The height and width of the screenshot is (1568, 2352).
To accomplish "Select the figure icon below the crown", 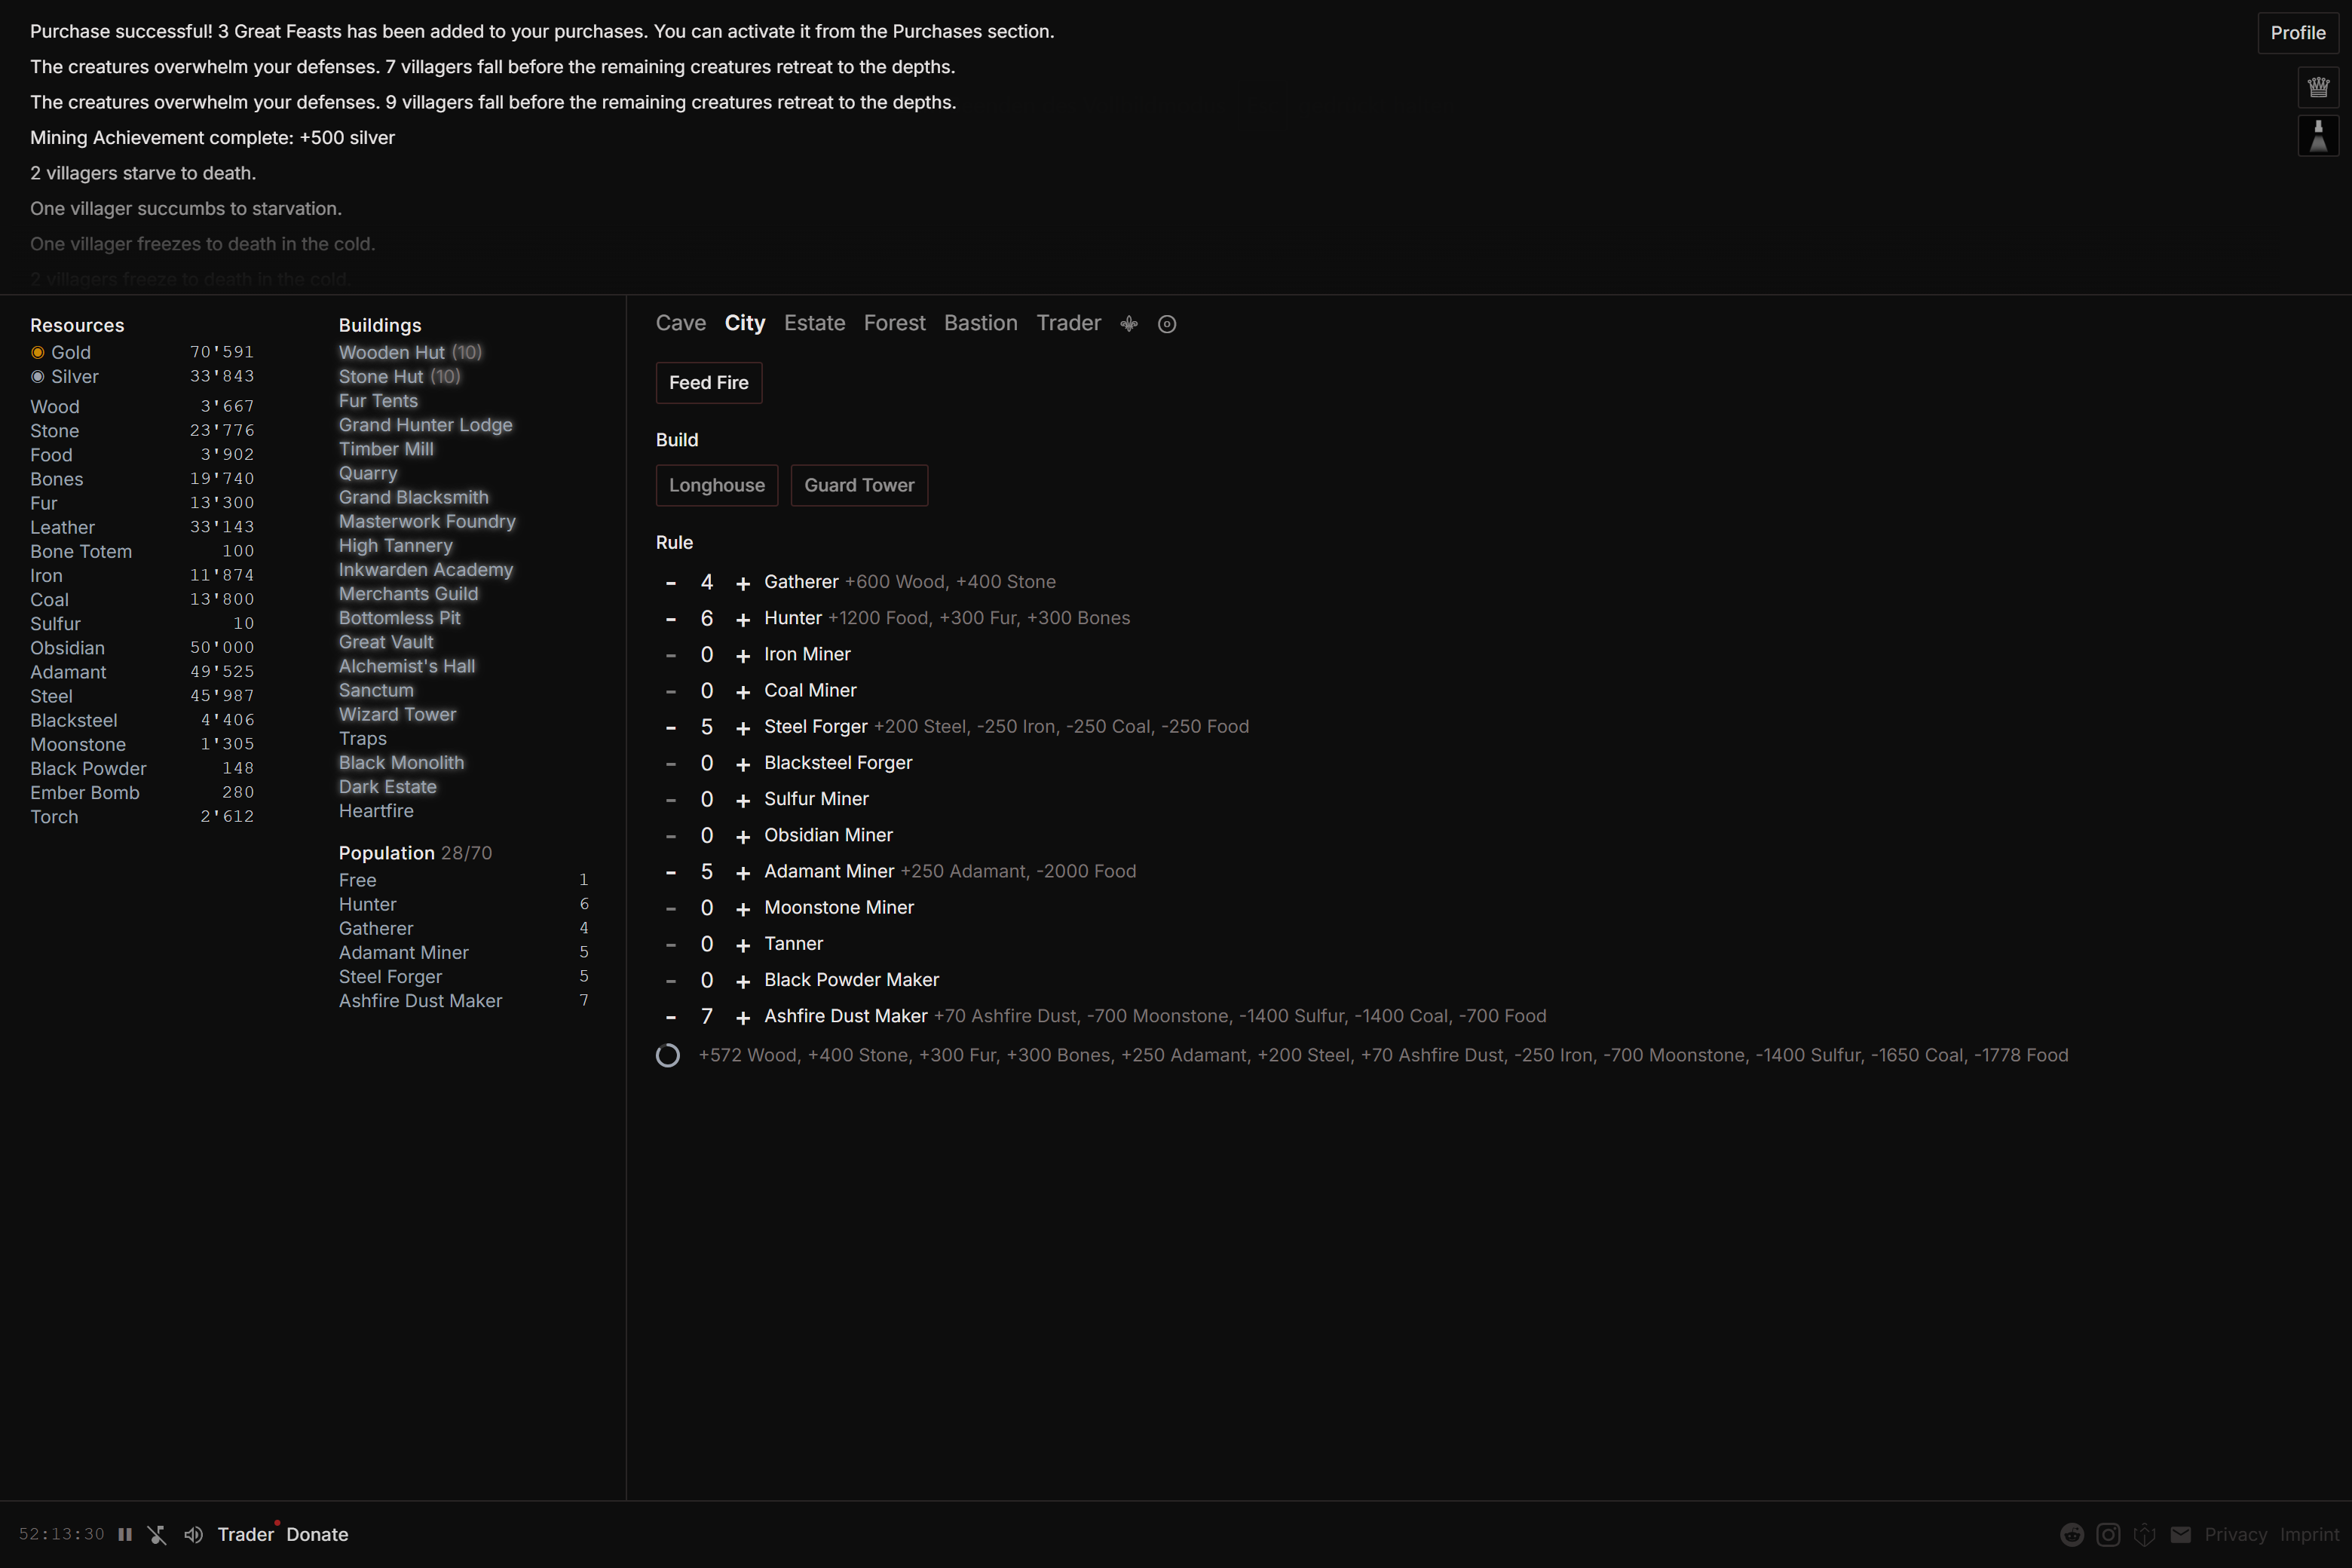I will pyautogui.click(x=2318, y=136).
